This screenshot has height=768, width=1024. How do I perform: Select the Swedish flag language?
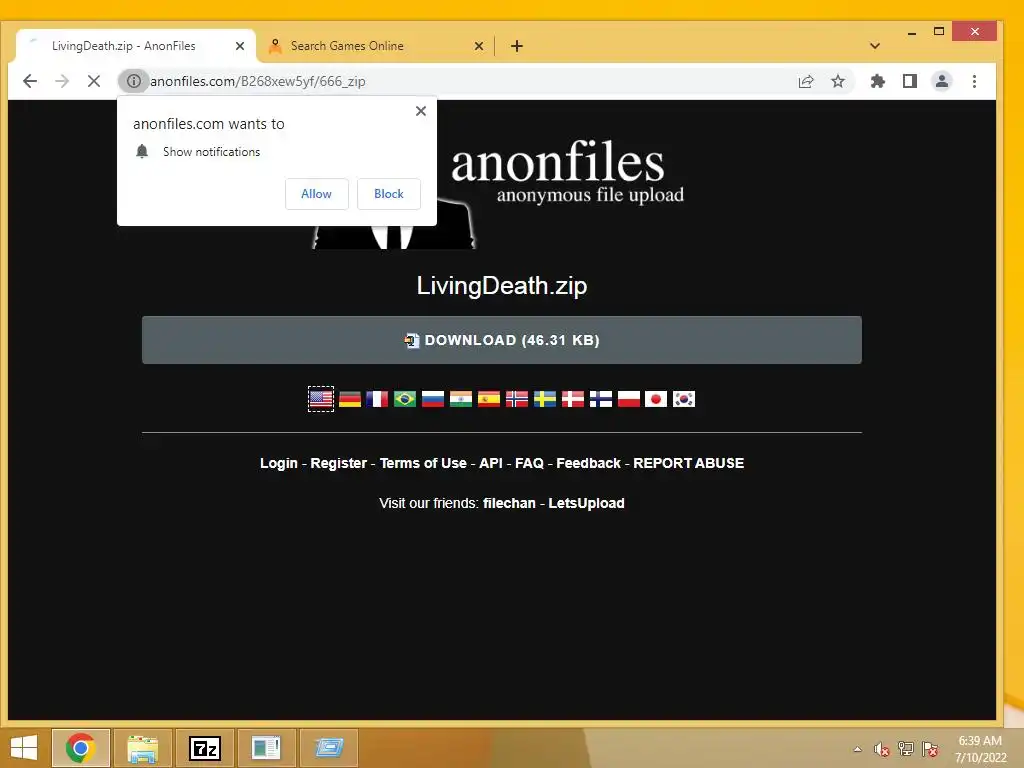tap(545, 399)
